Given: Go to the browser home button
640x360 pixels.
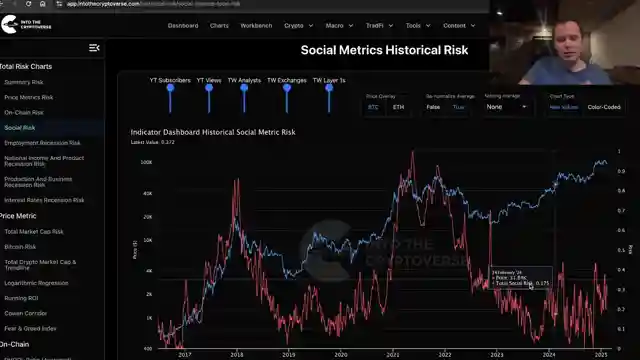Looking at the screenshot, I should point(42,4).
